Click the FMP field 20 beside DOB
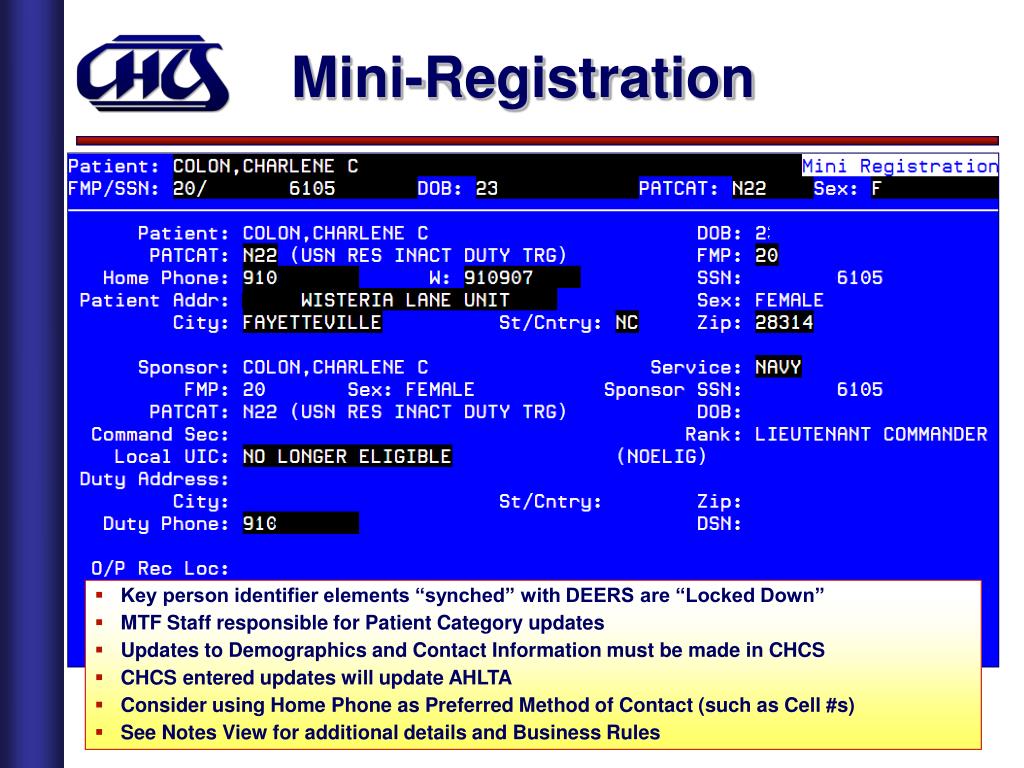 [767, 255]
